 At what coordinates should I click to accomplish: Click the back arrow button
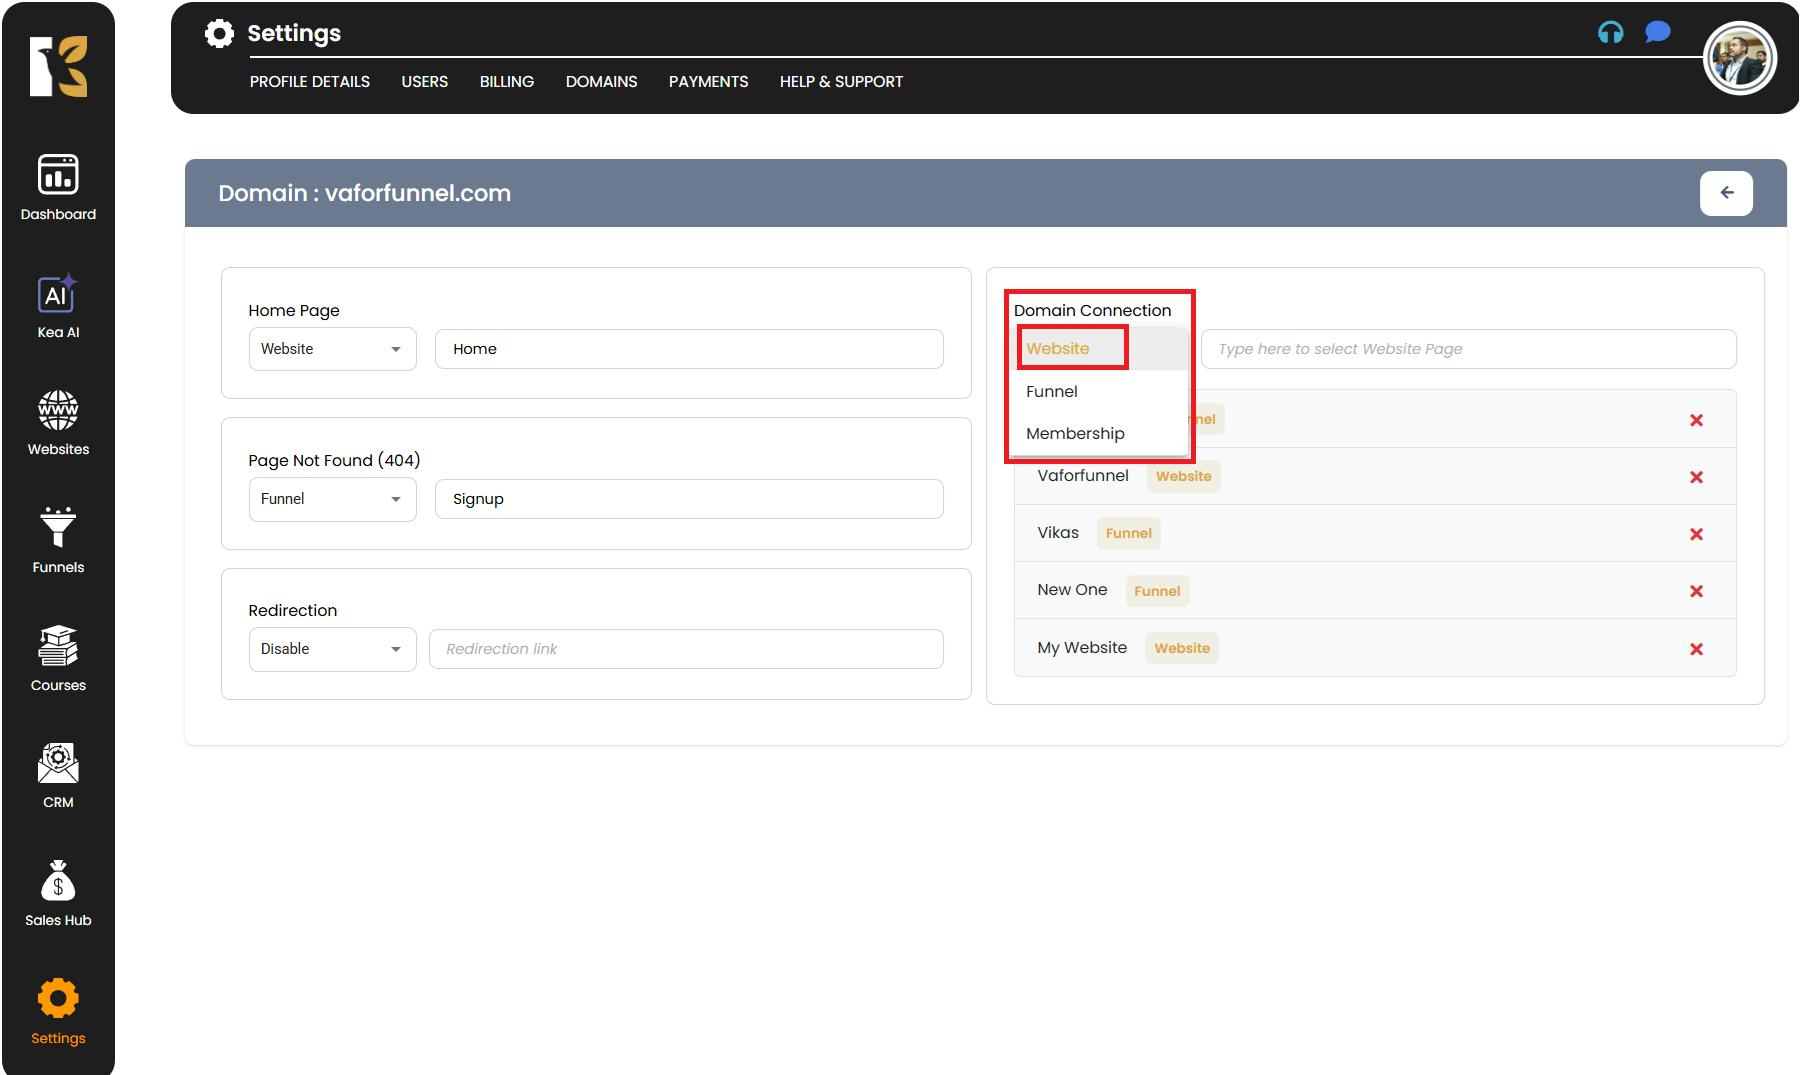pyautogui.click(x=1726, y=193)
